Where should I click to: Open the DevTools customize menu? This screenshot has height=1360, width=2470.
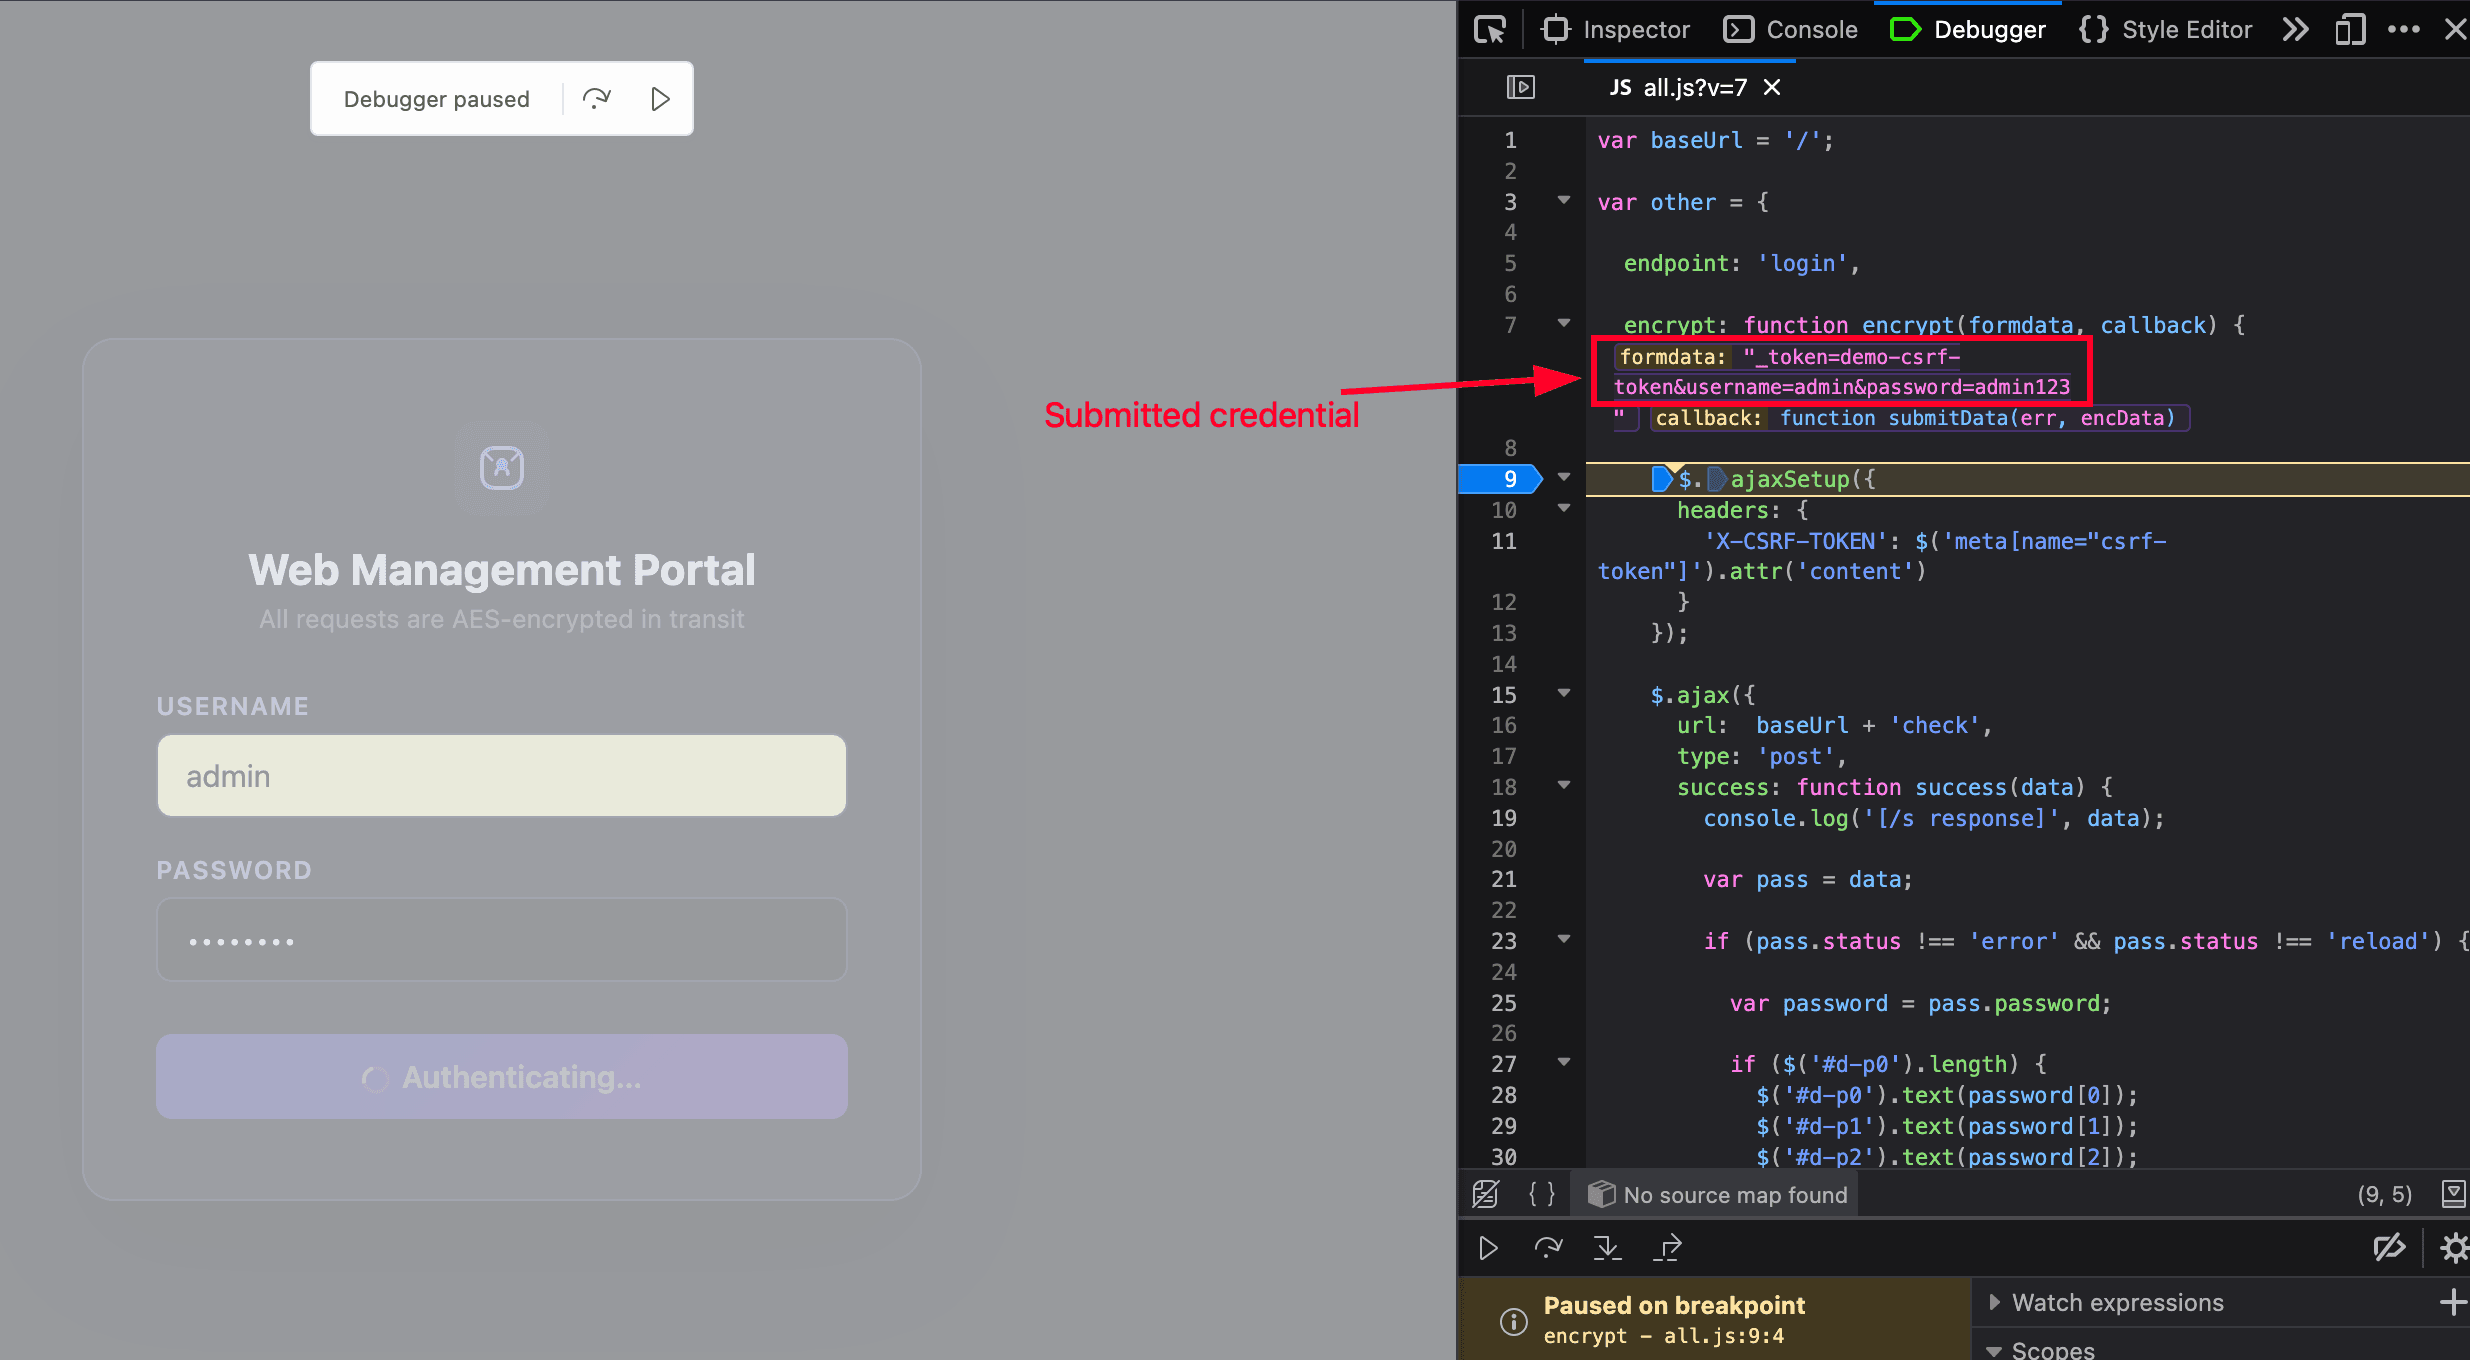point(2405,29)
